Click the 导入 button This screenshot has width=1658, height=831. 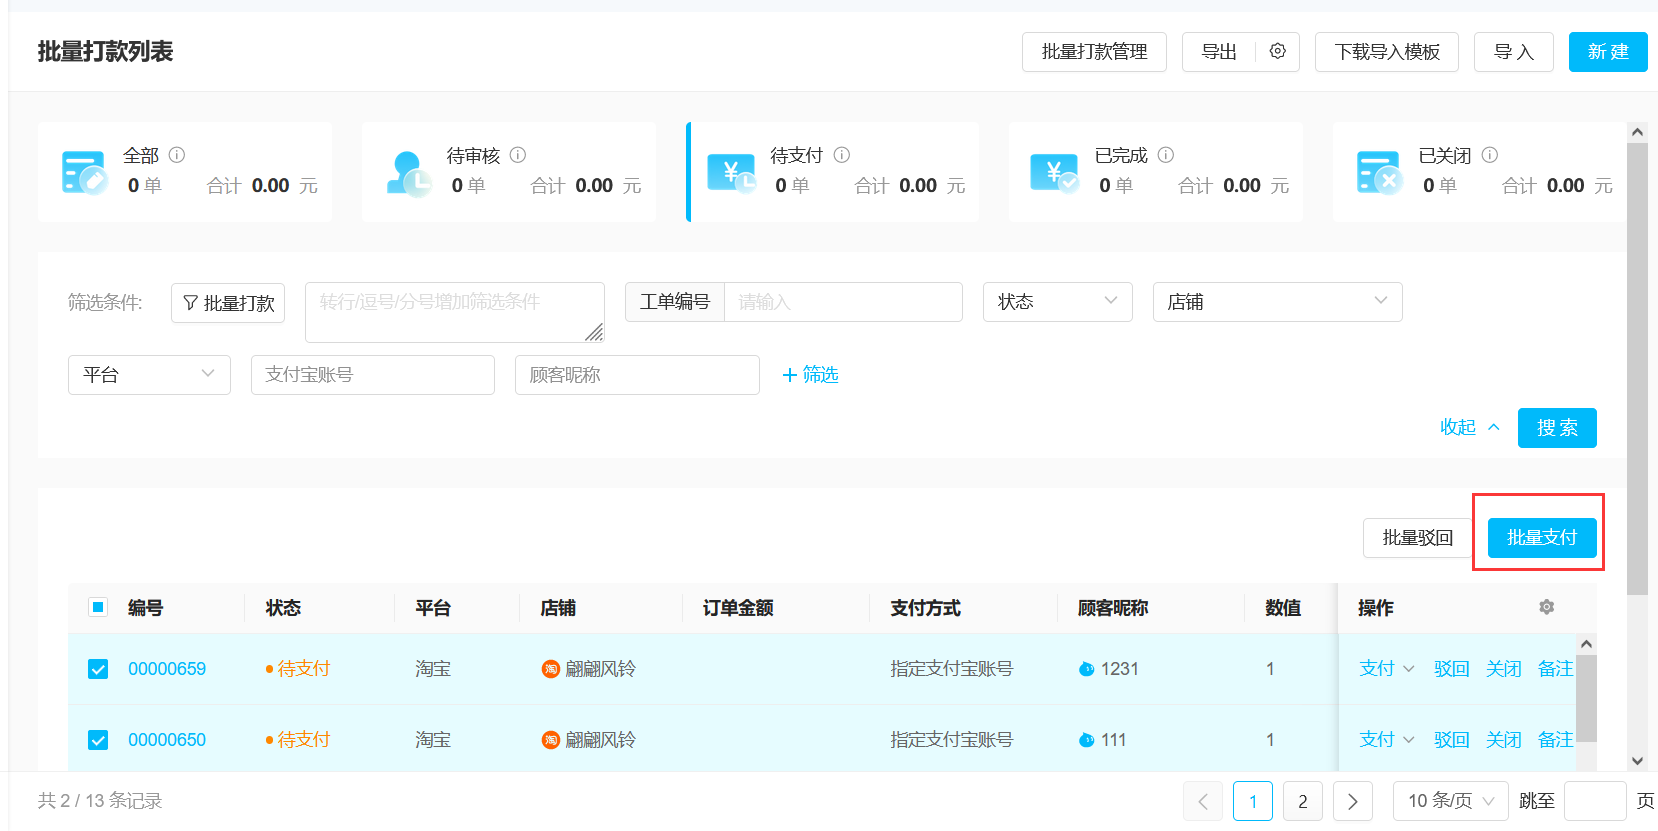(x=1514, y=52)
